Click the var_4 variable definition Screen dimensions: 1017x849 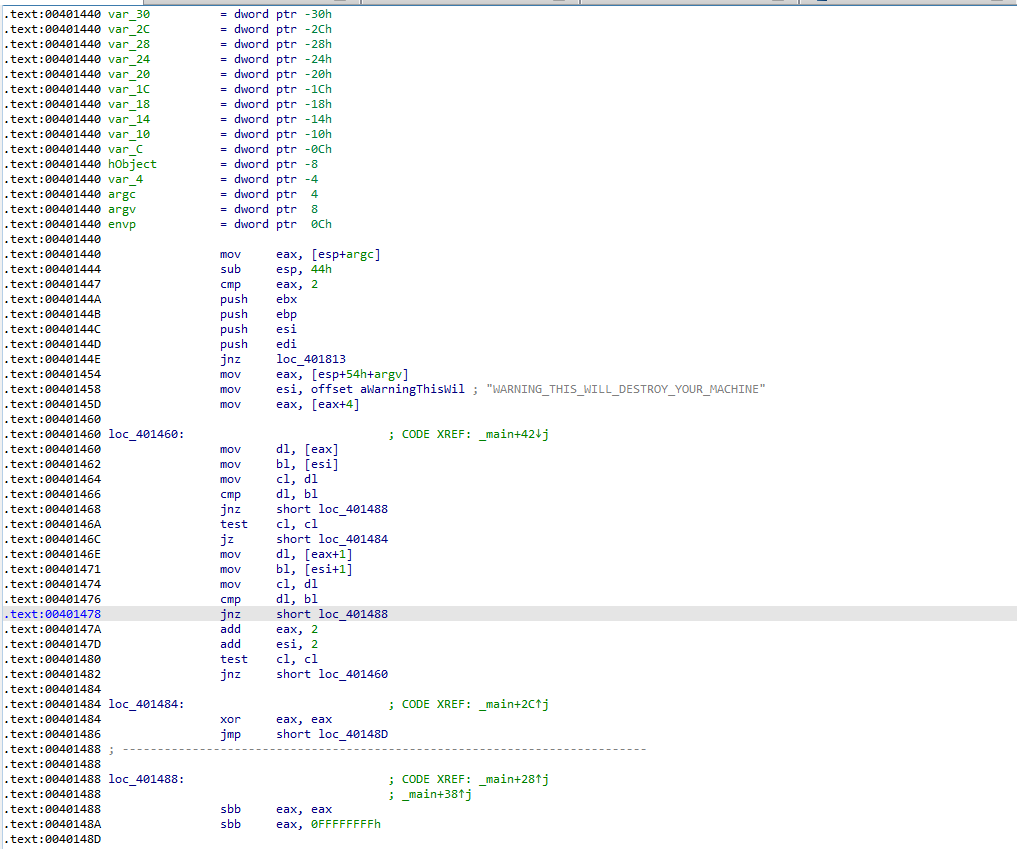125,179
